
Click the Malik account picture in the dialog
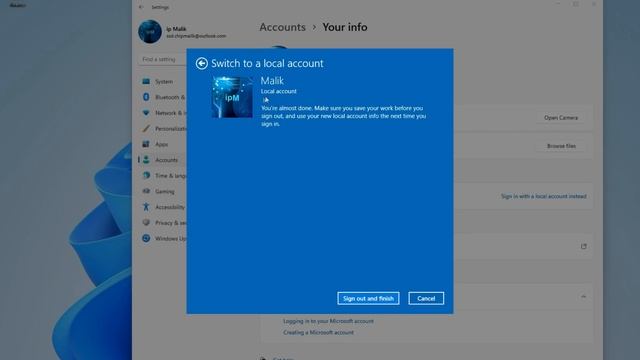point(232,97)
